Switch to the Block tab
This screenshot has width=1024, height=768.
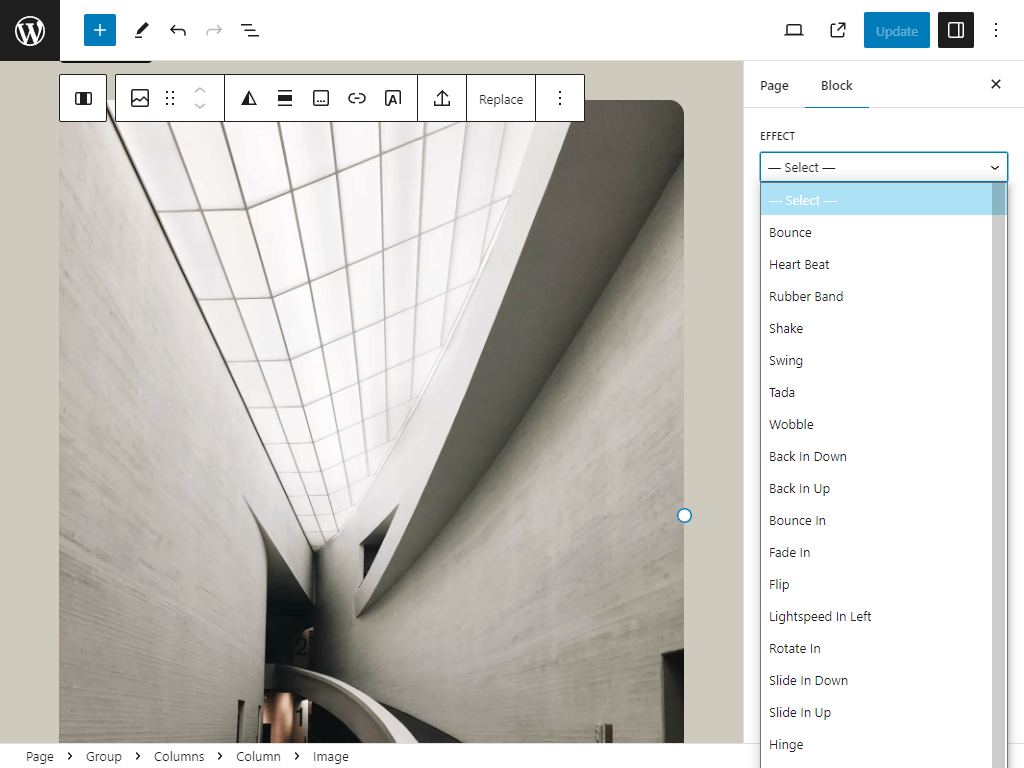tap(837, 86)
